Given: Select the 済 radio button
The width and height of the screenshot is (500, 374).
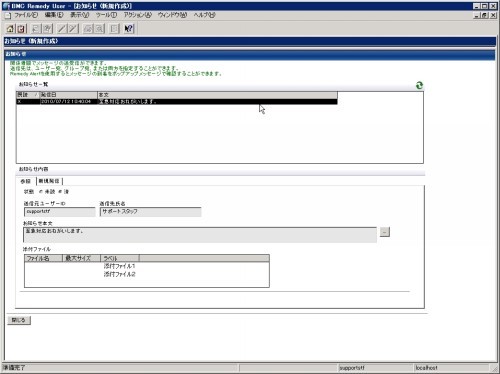Looking at the screenshot, I should coord(60,192).
